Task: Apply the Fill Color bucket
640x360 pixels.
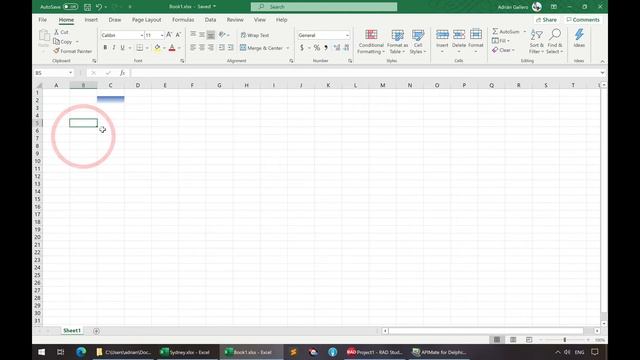Action: (x=157, y=48)
